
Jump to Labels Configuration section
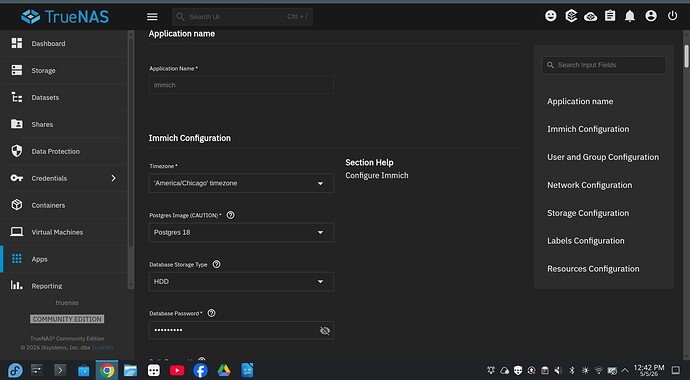point(586,241)
